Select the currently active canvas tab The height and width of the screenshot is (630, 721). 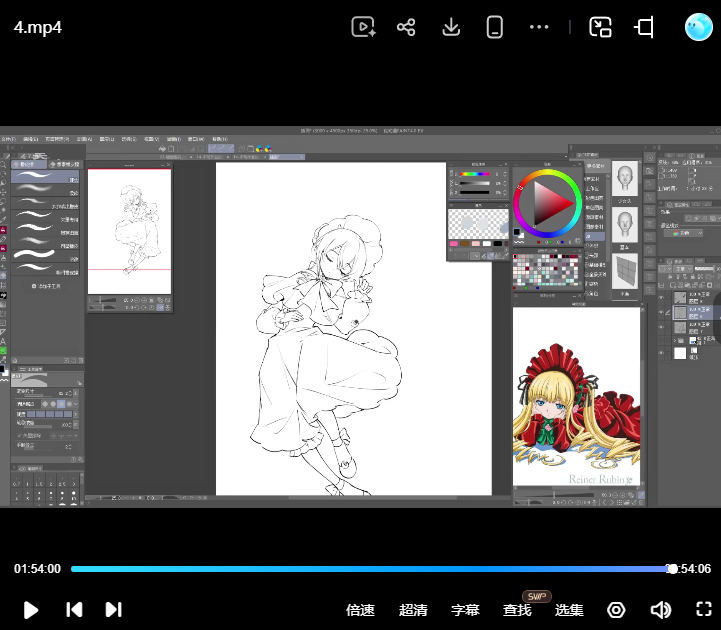286,157
